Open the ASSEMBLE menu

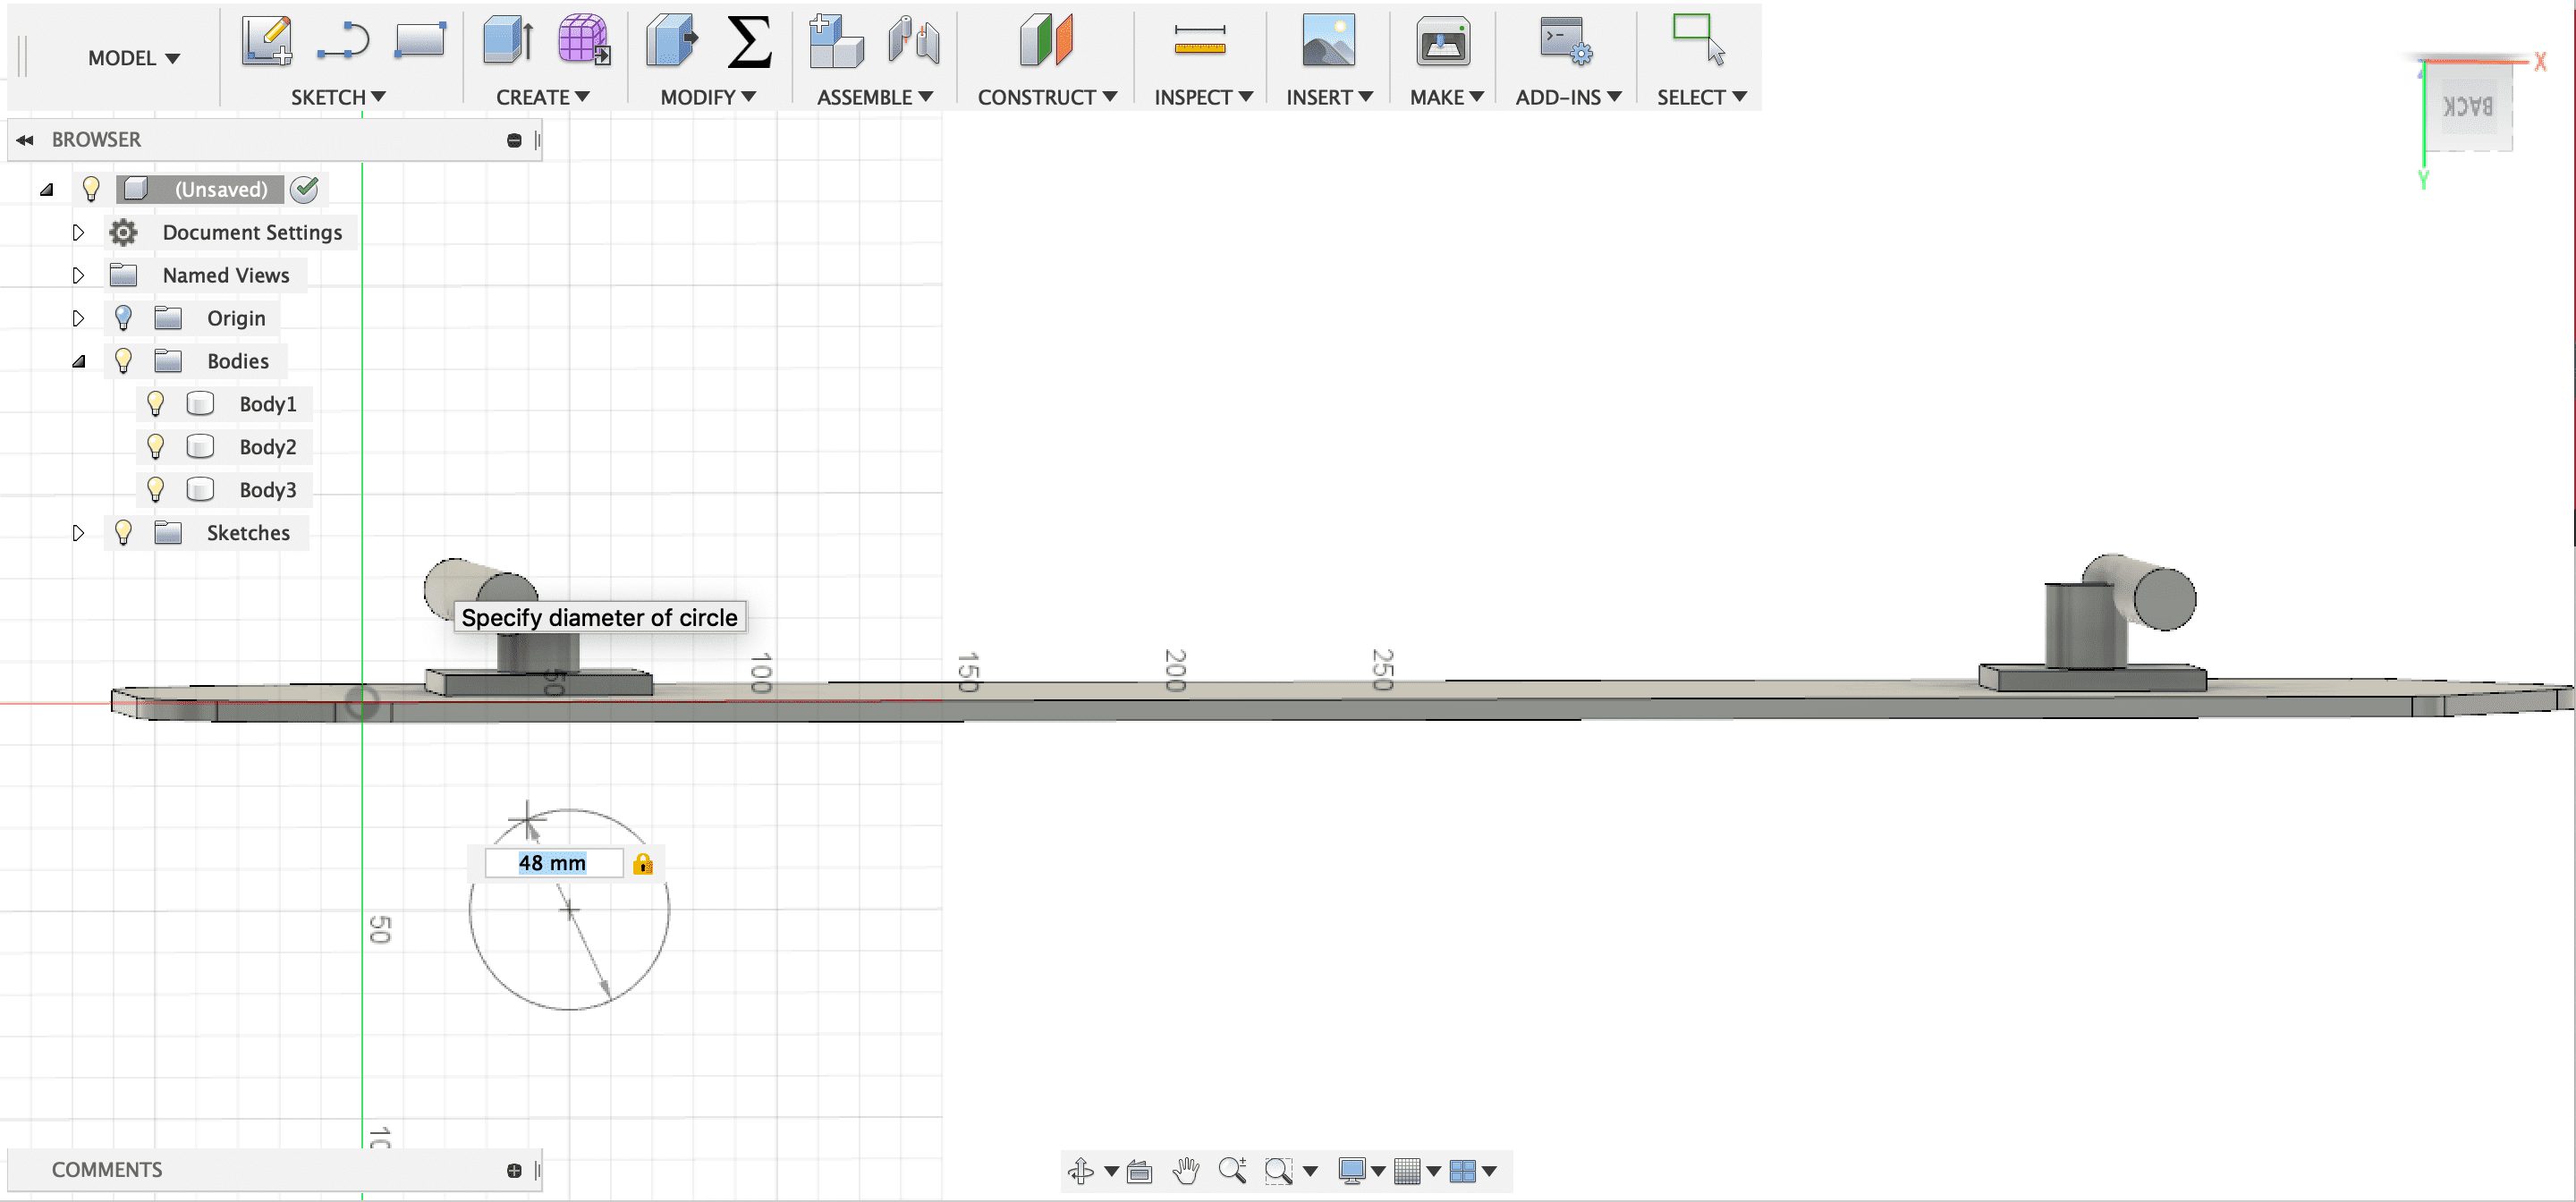[874, 97]
